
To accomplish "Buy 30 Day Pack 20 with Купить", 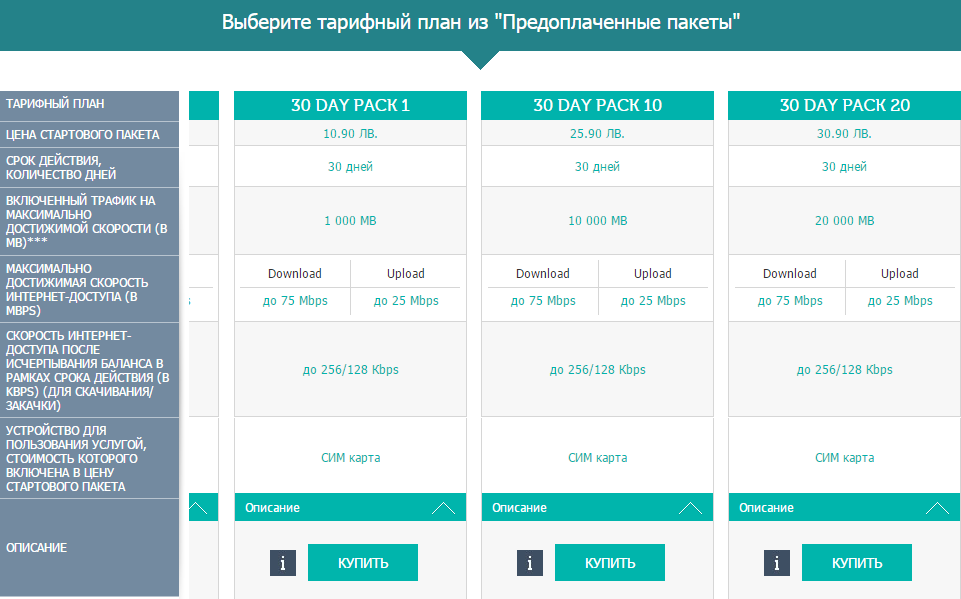I will (x=857, y=562).
